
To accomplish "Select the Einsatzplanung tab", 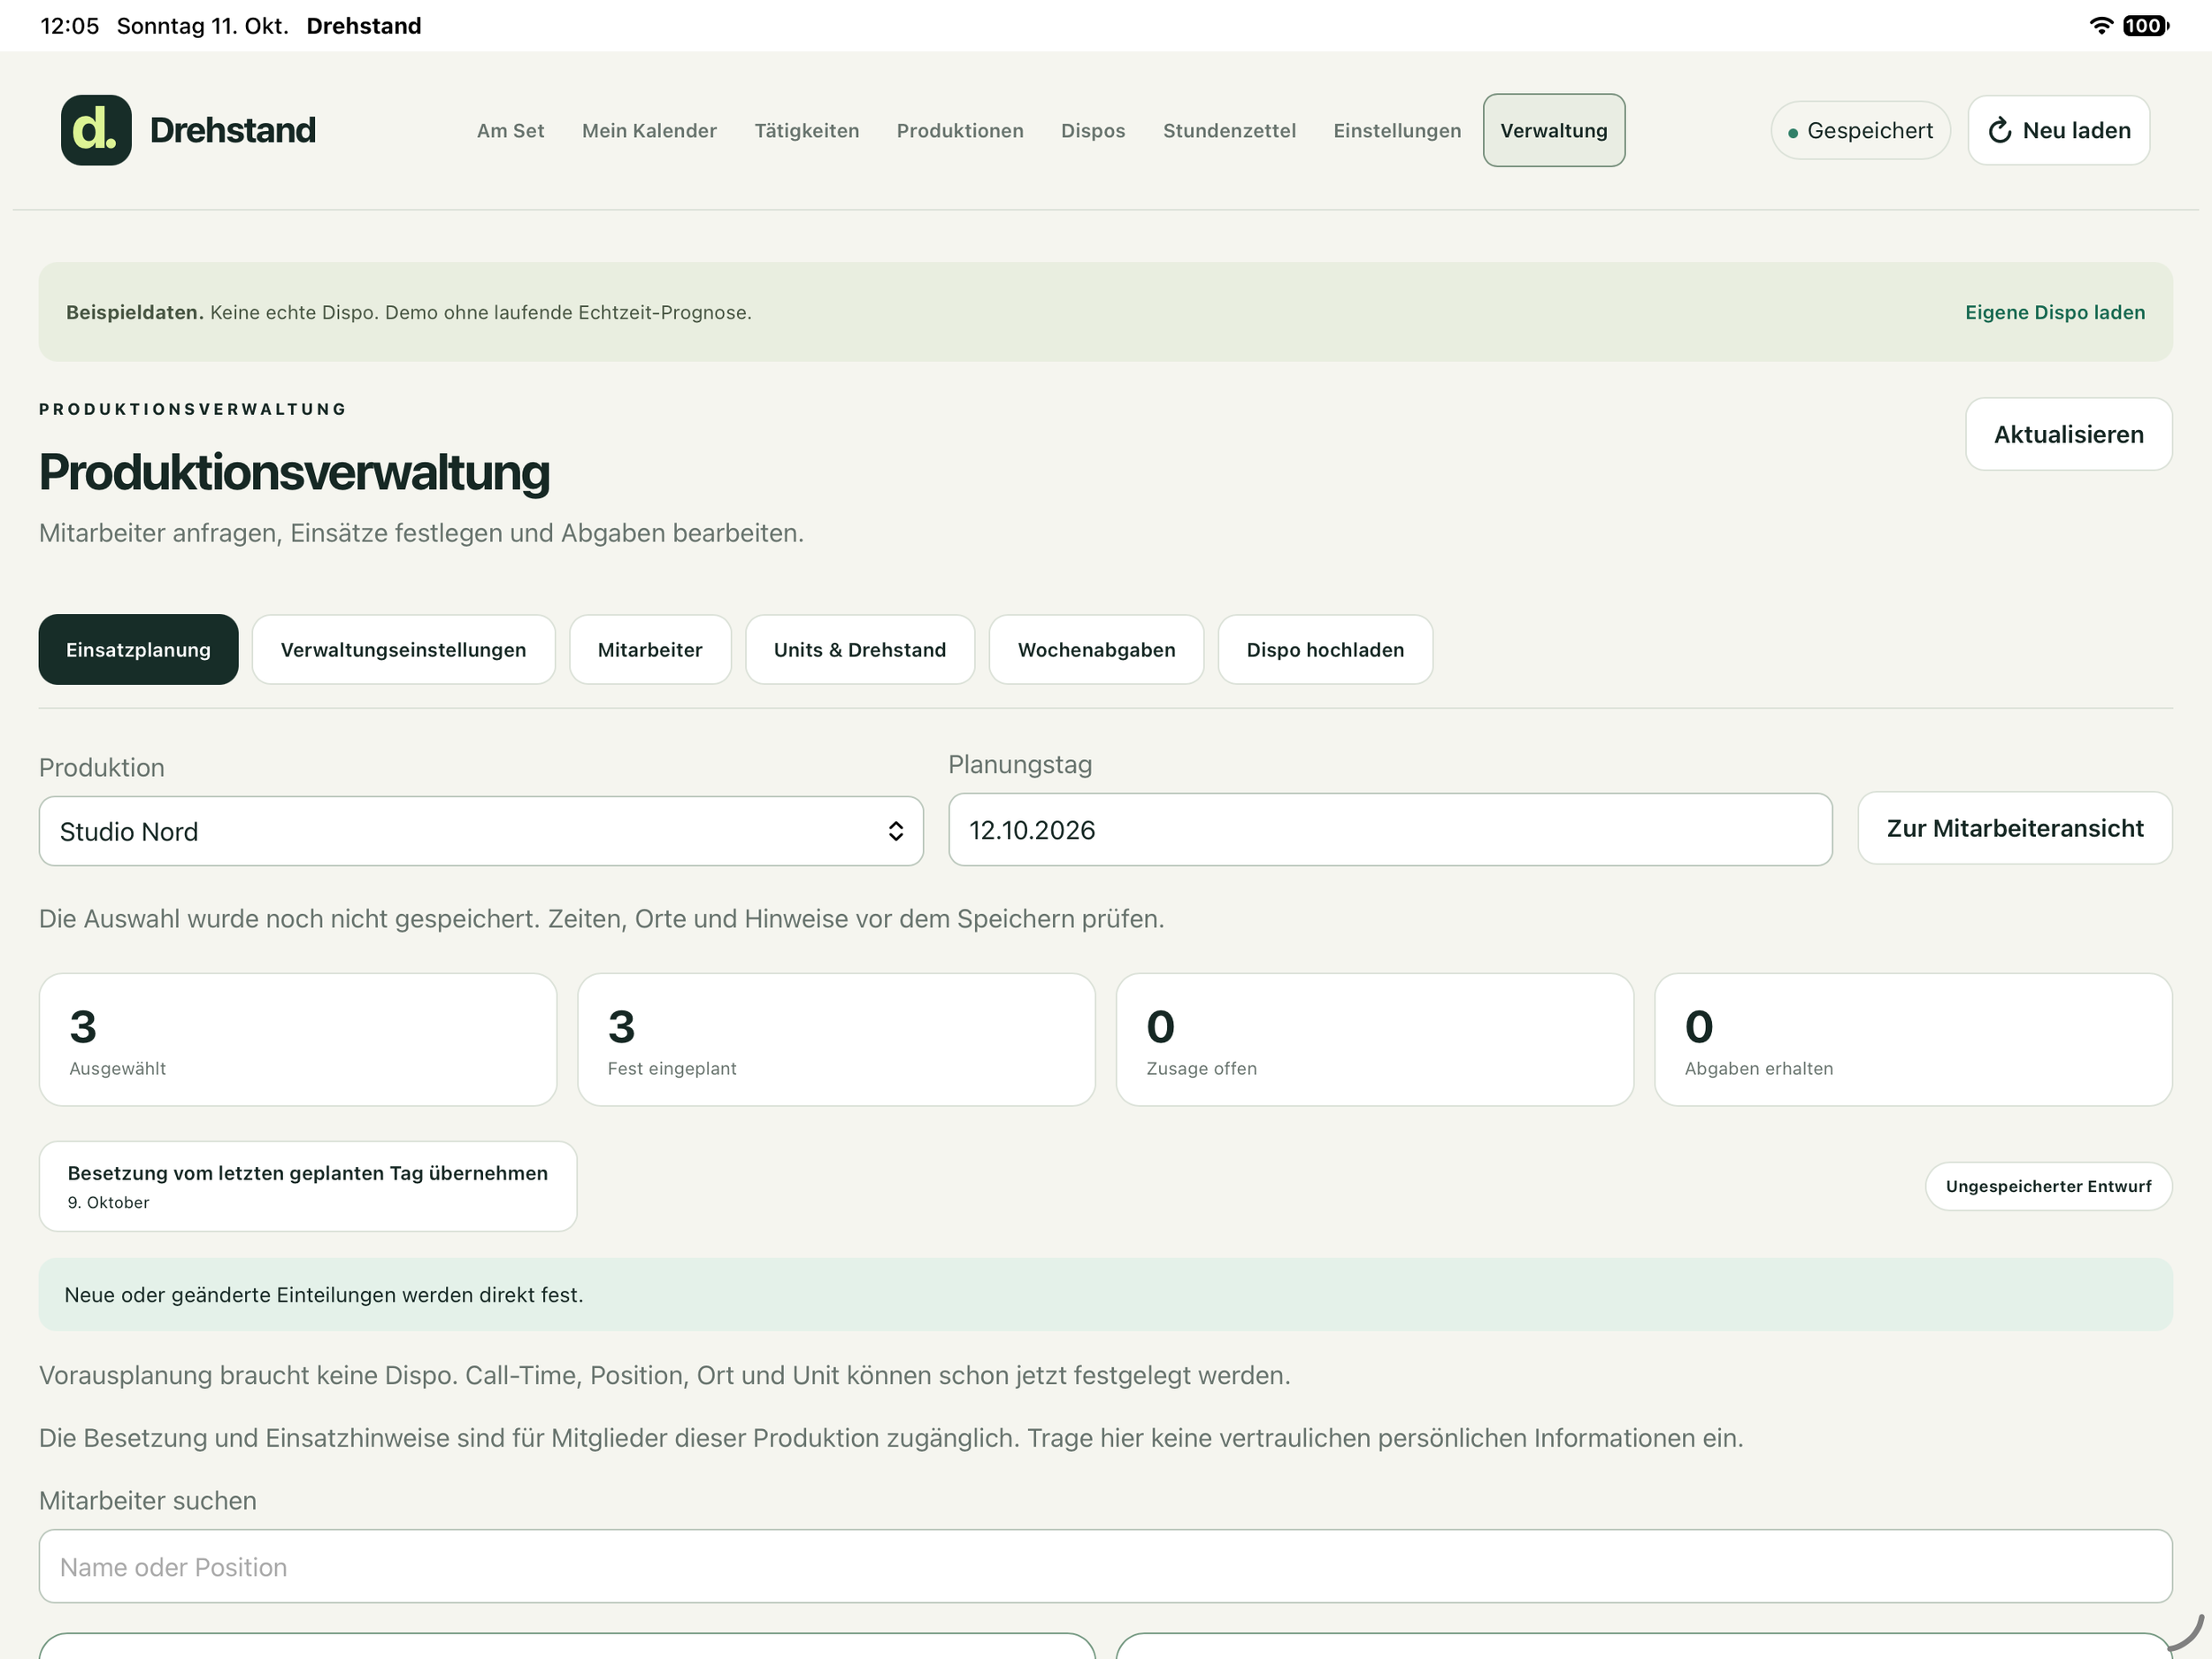I will (x=139, y=649).
